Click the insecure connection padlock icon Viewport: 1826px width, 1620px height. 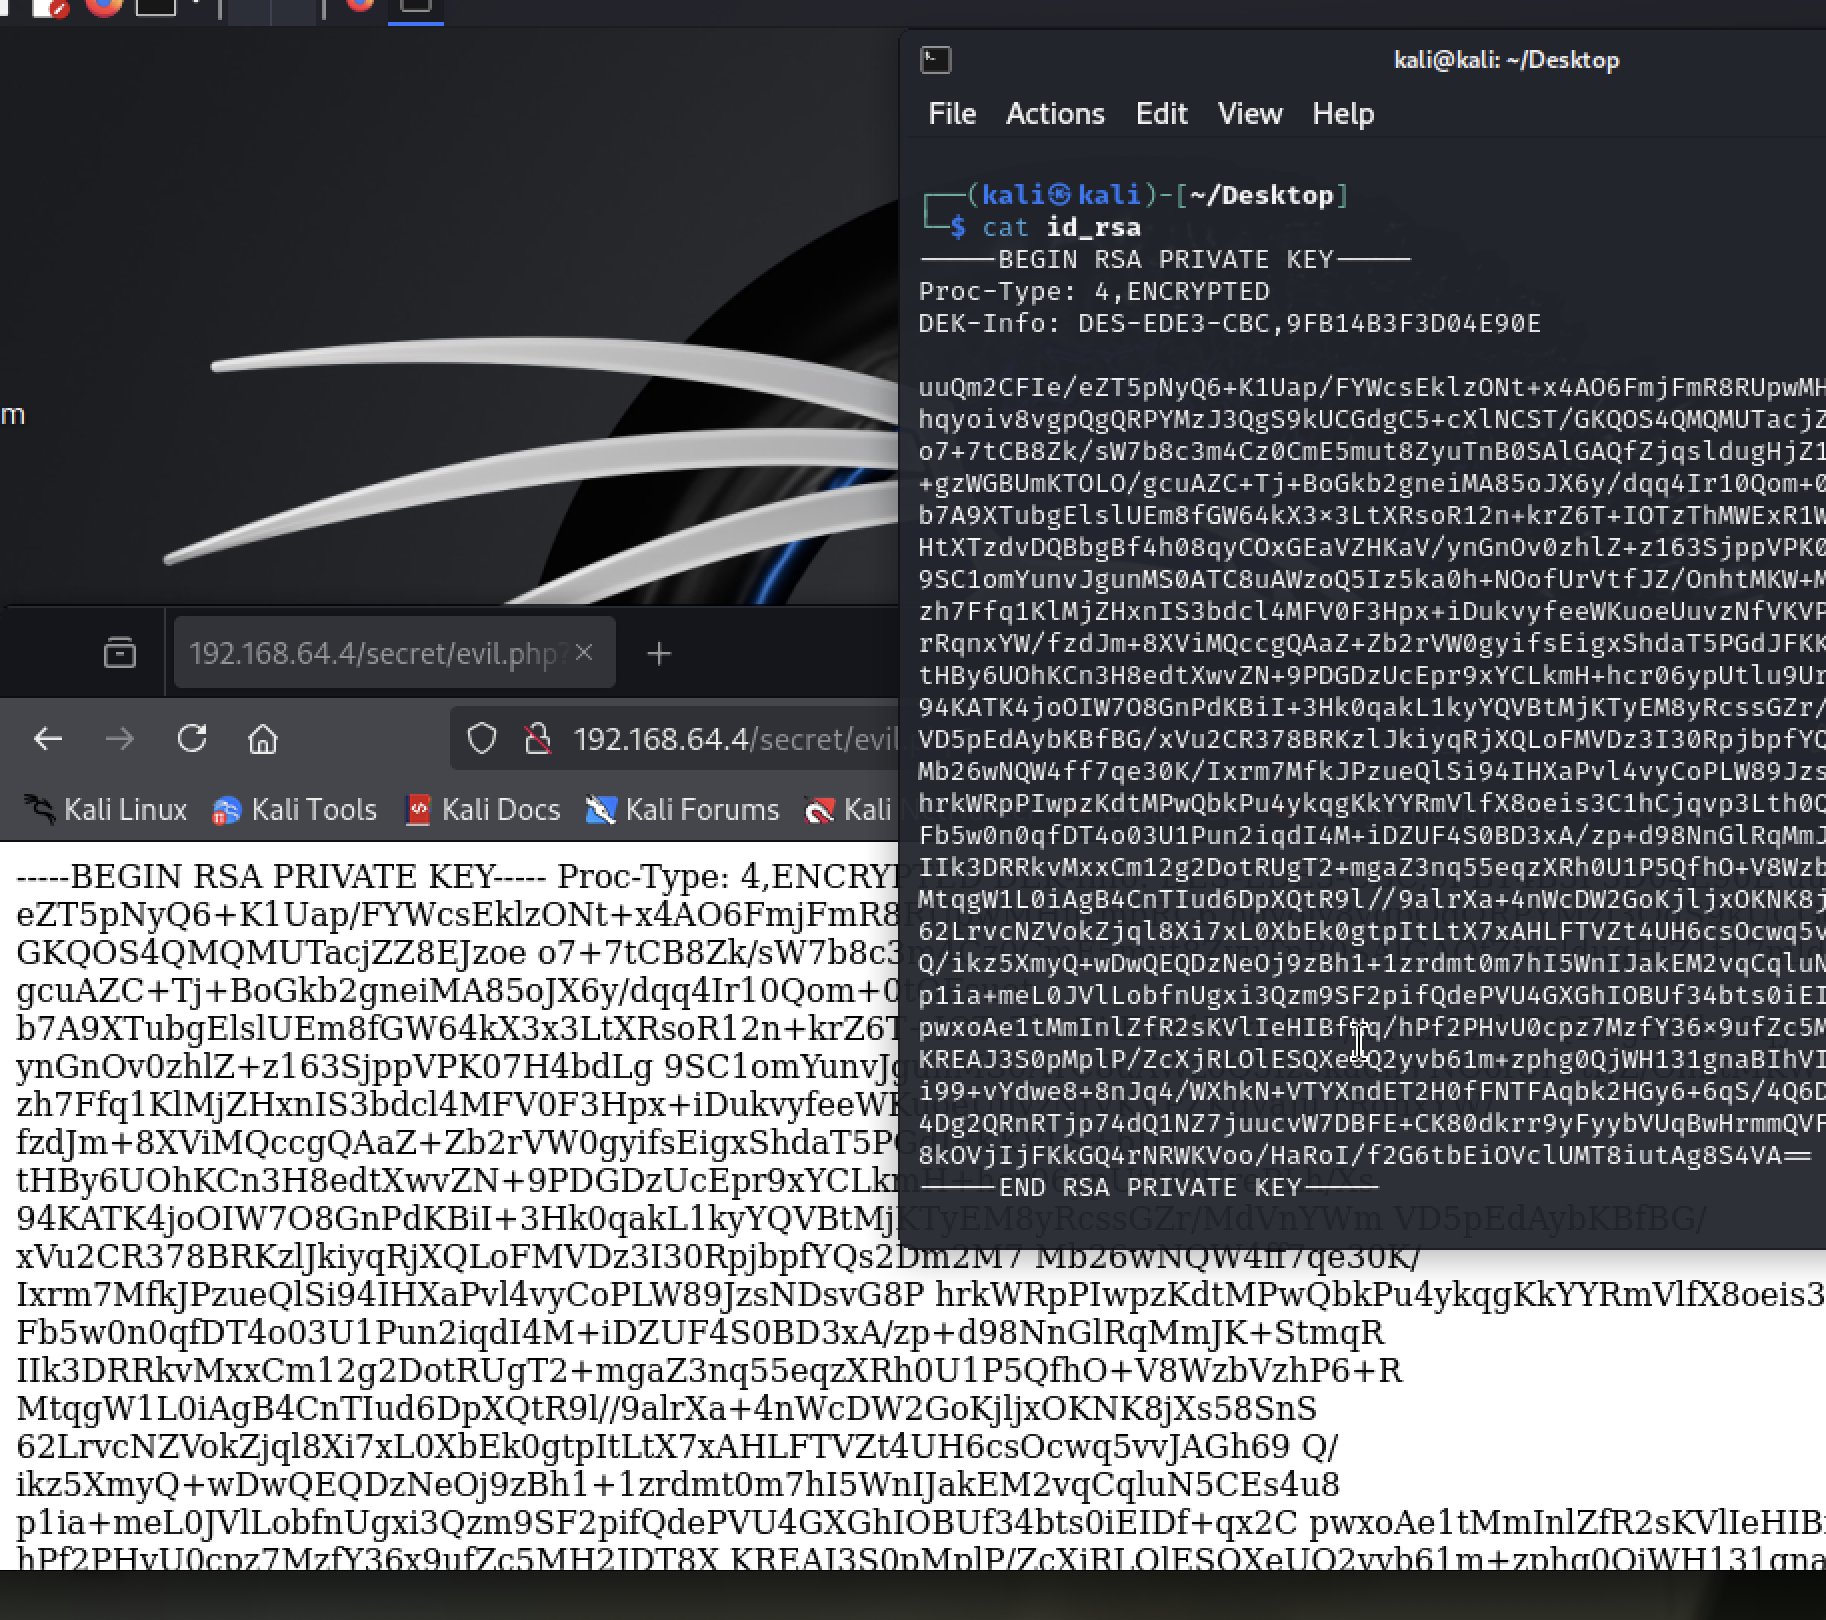[x=538, y=739]
